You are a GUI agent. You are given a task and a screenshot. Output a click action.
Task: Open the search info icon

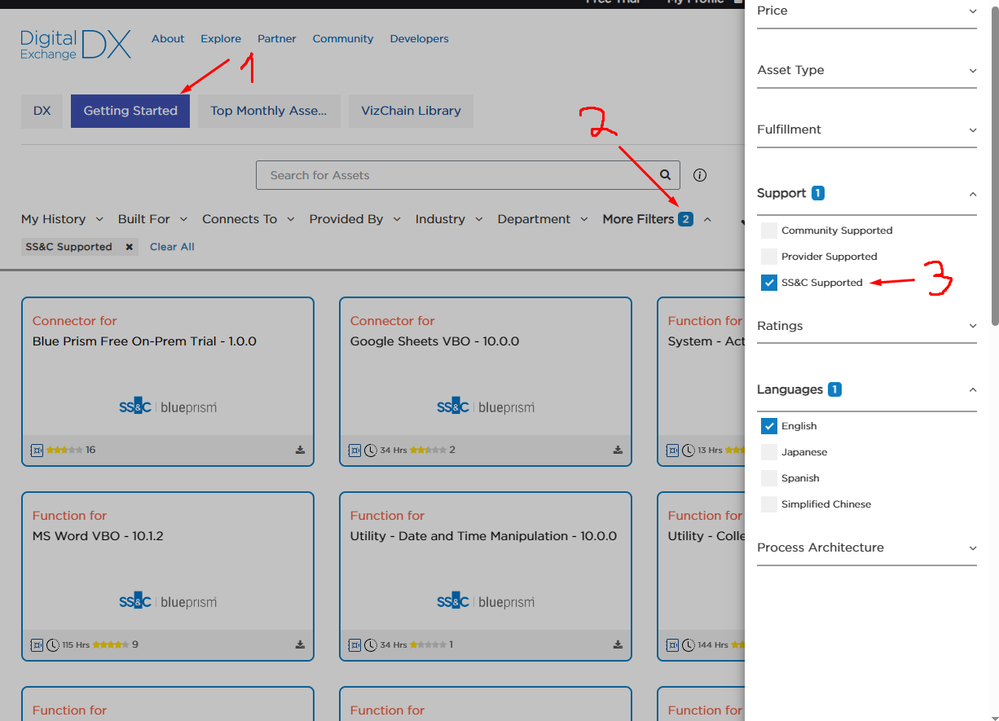pos(700,175)
